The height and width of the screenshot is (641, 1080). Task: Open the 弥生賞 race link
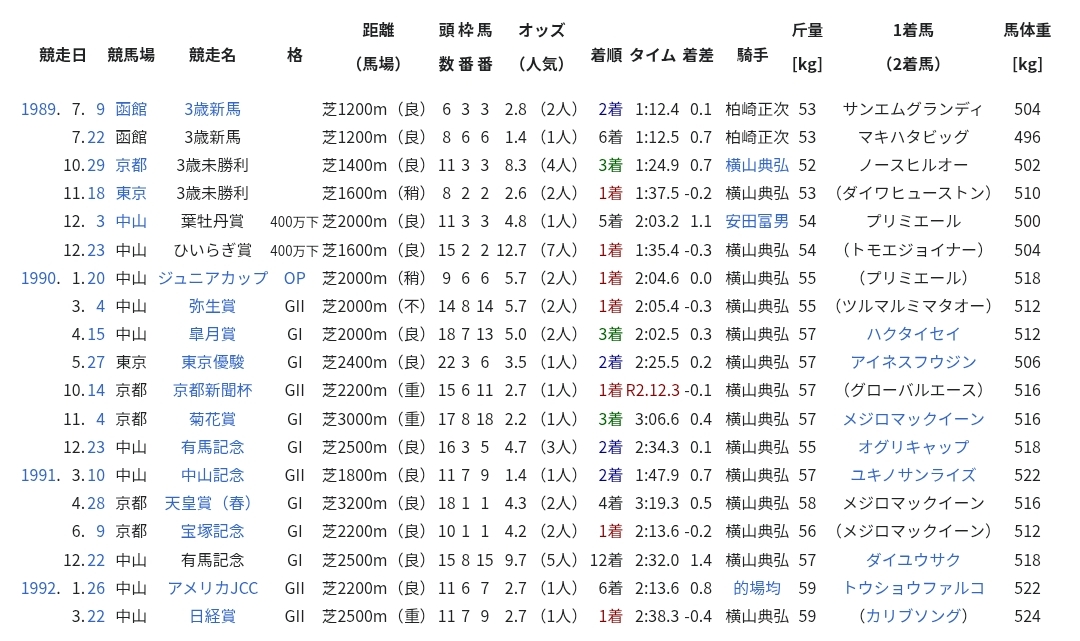[x=212, y=306]
